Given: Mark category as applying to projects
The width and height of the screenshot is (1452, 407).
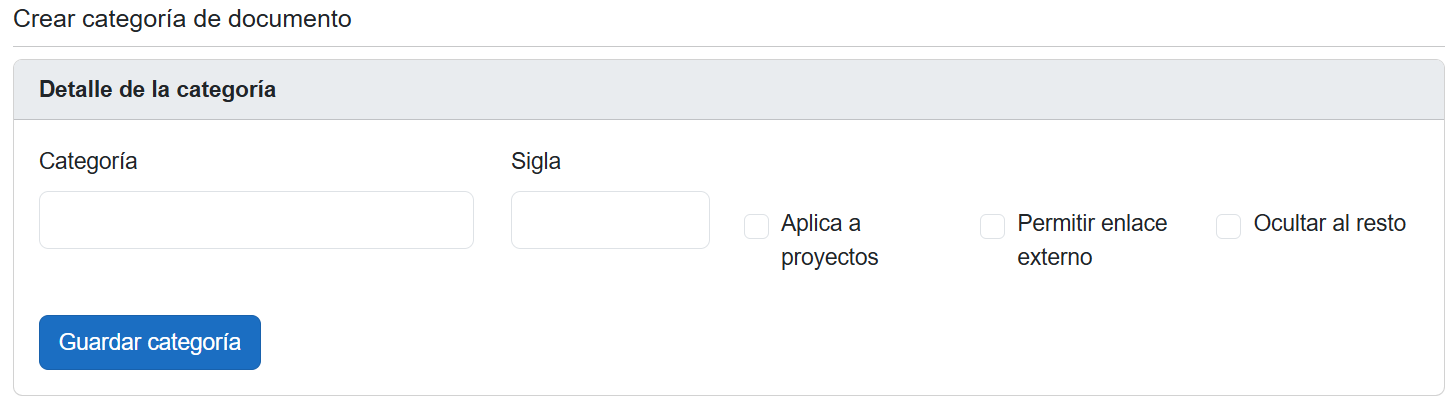Looking at the screenshot, I should pos(756,227).
